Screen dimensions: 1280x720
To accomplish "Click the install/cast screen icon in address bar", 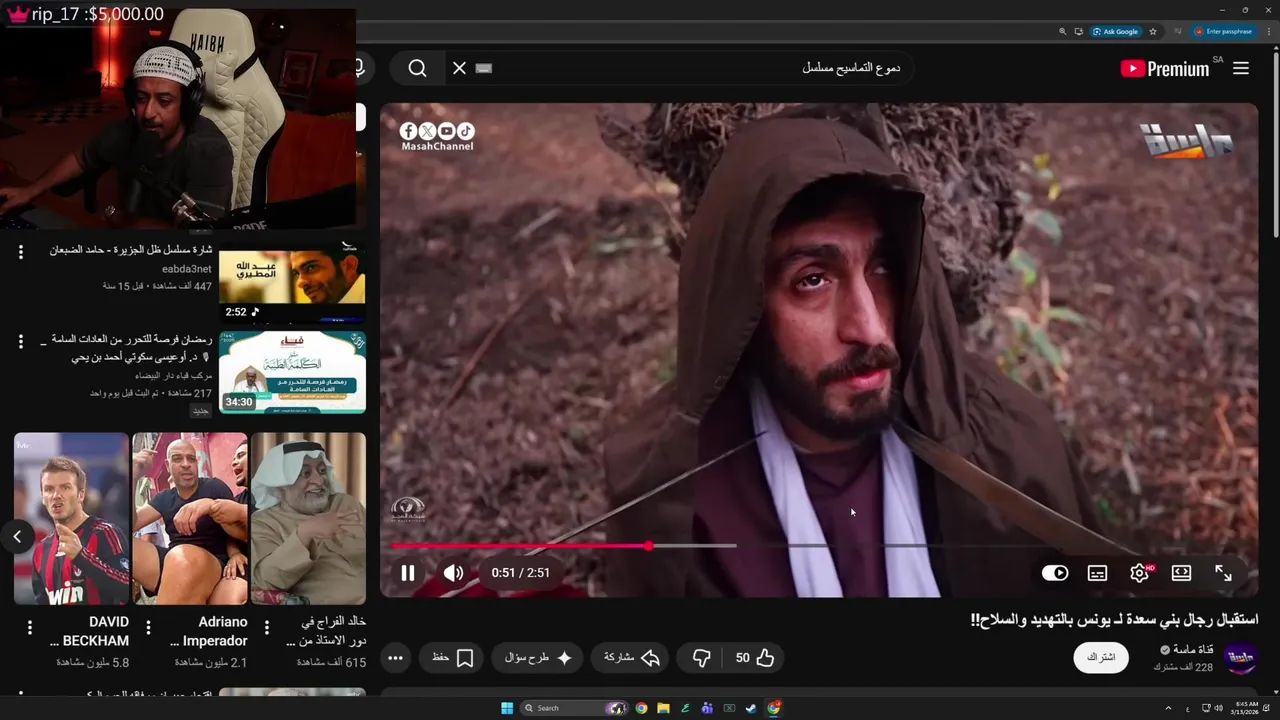I will pyautogui.click(x=1078, y=31).
